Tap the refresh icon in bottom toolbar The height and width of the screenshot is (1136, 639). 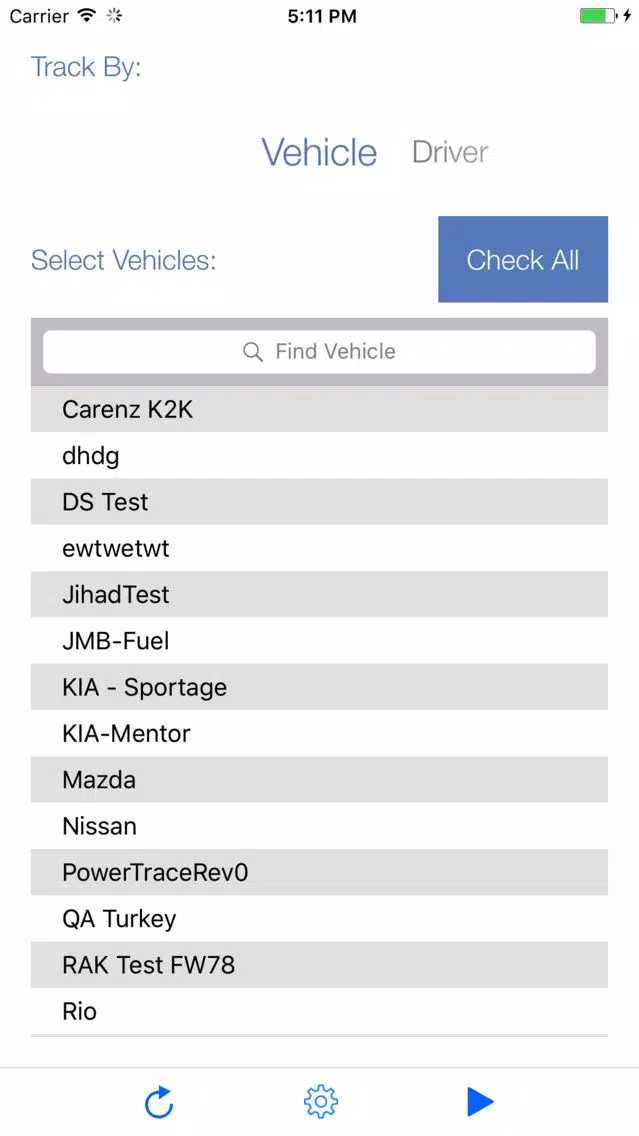(159, 1102)
